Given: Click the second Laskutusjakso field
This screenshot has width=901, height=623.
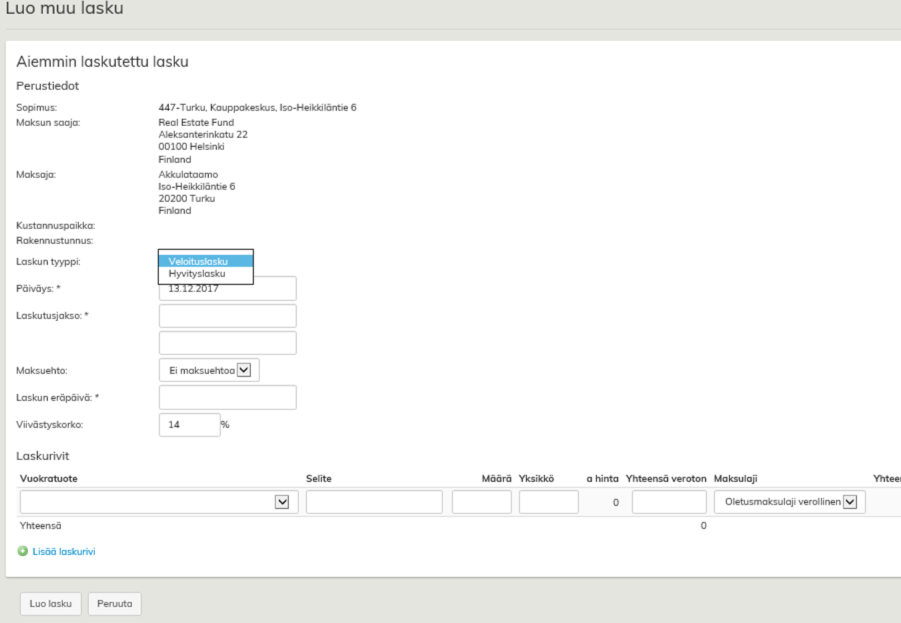Looking at the screenshot, I should (x=228, y=343).
